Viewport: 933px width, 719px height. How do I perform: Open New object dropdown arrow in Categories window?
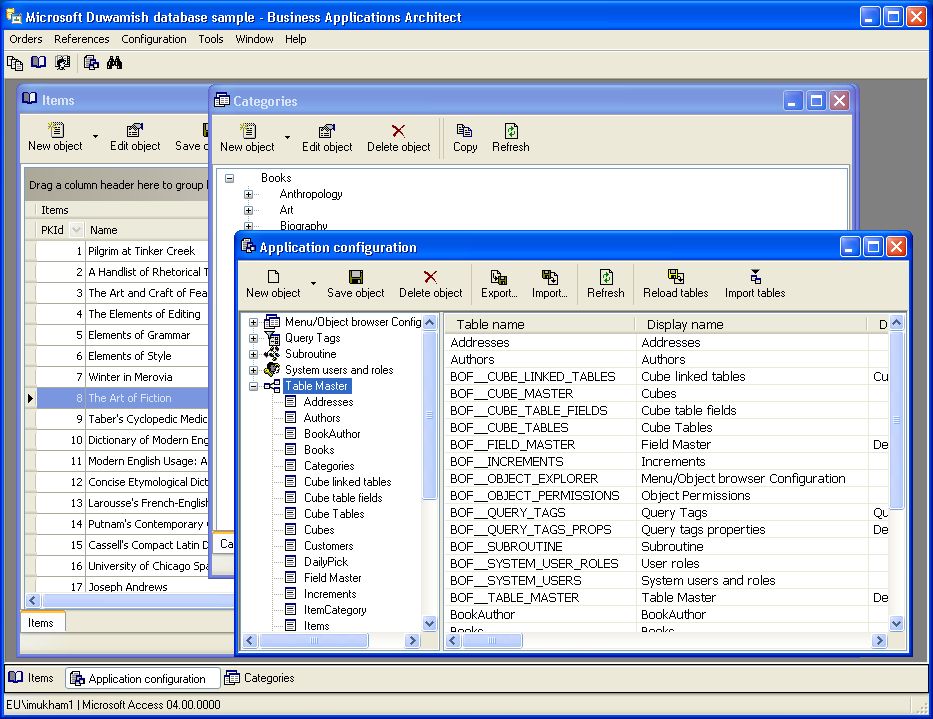coord(287,137)
